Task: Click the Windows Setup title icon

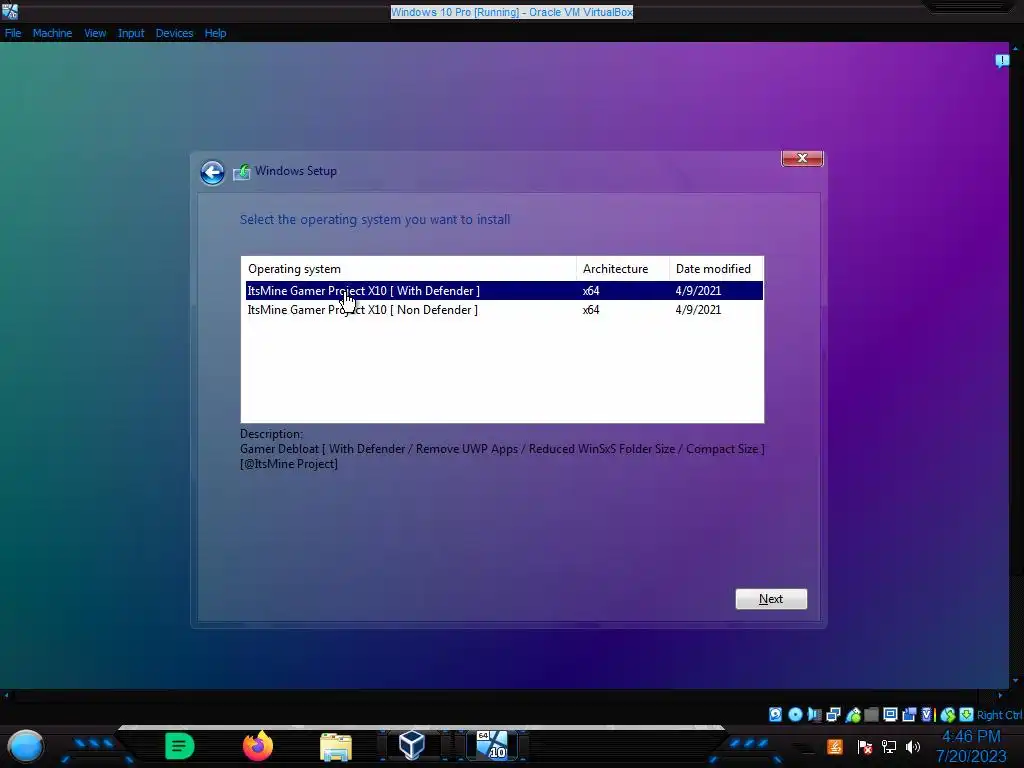Action: tap(242, 172)
